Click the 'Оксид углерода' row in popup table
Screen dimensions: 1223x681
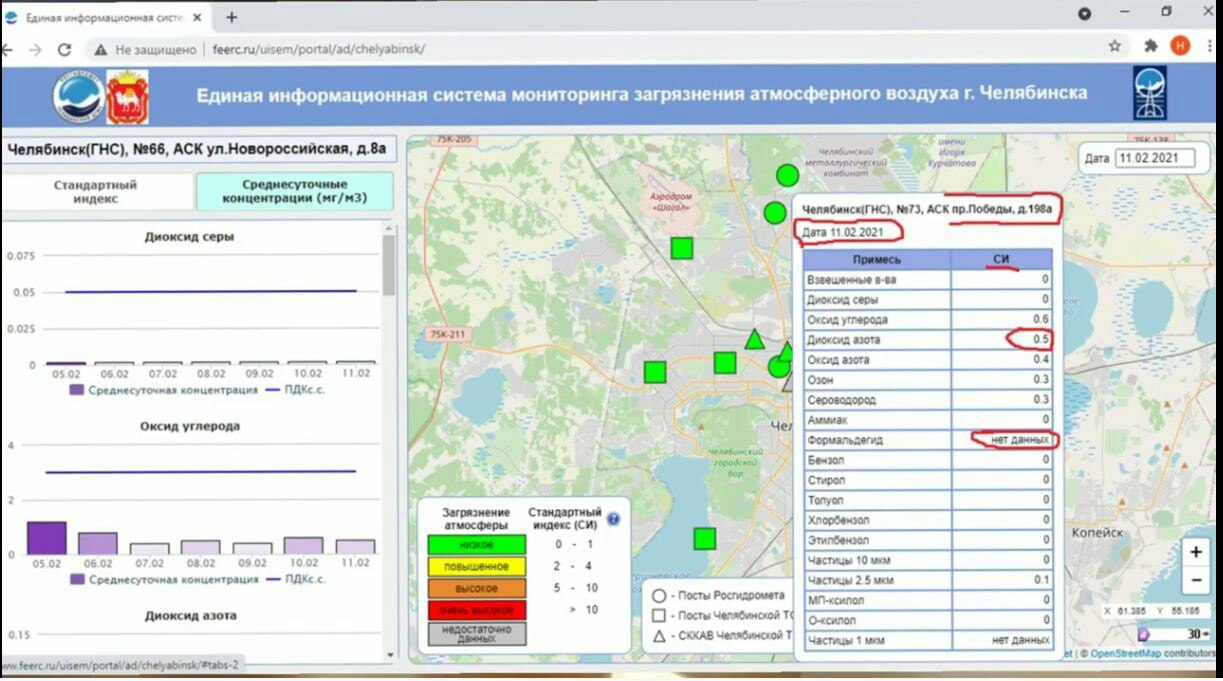(928, 320)
